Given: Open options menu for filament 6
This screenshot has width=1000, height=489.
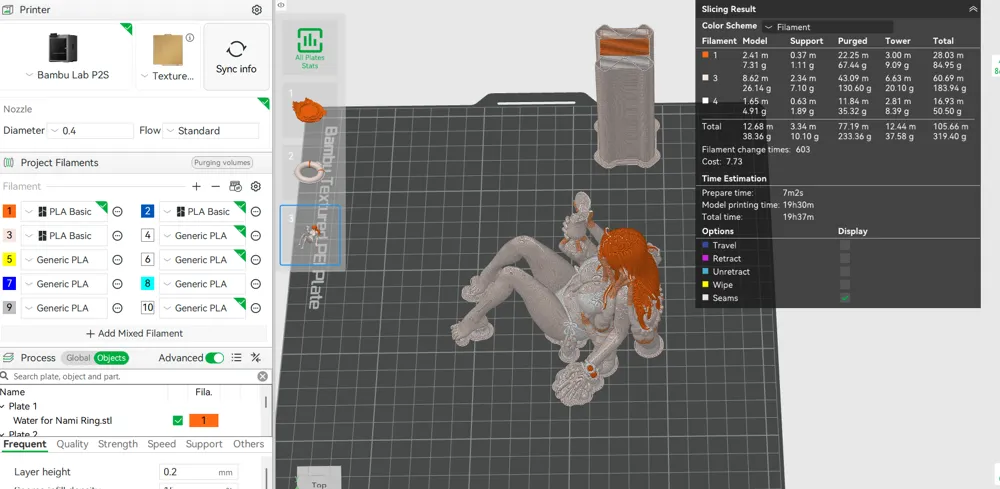Looking at the screenshot, I should pos(256,260).
